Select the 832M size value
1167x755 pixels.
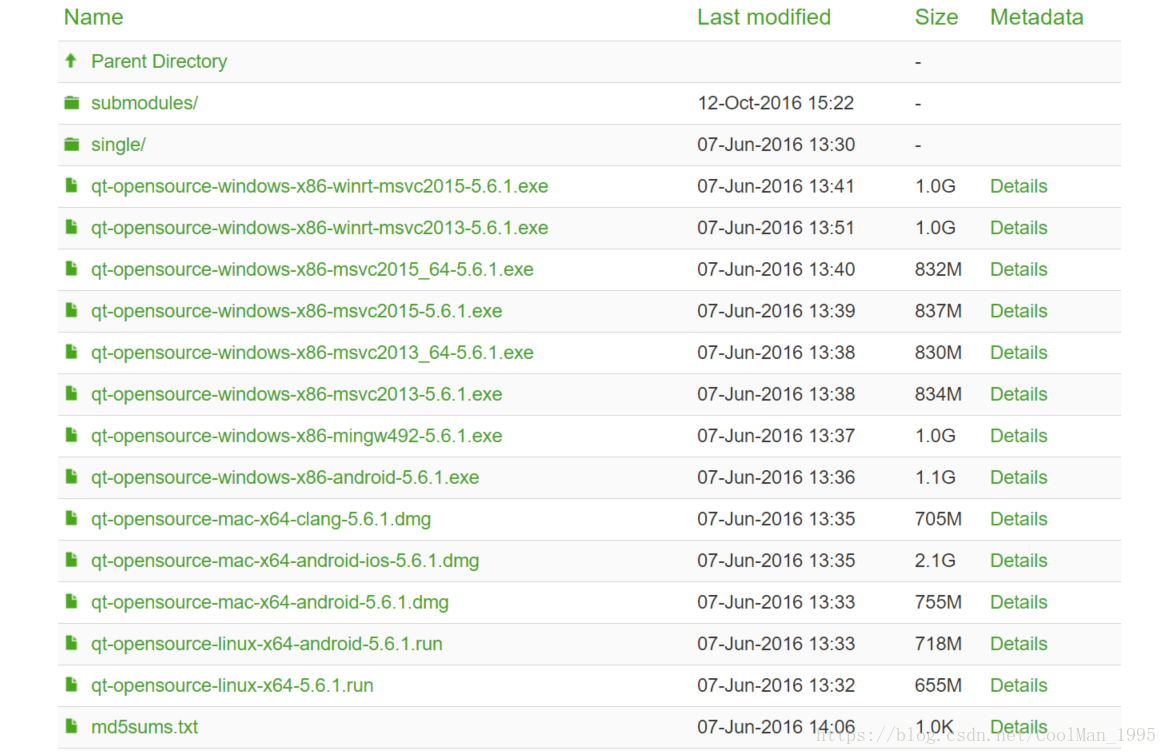pos(938,270)
